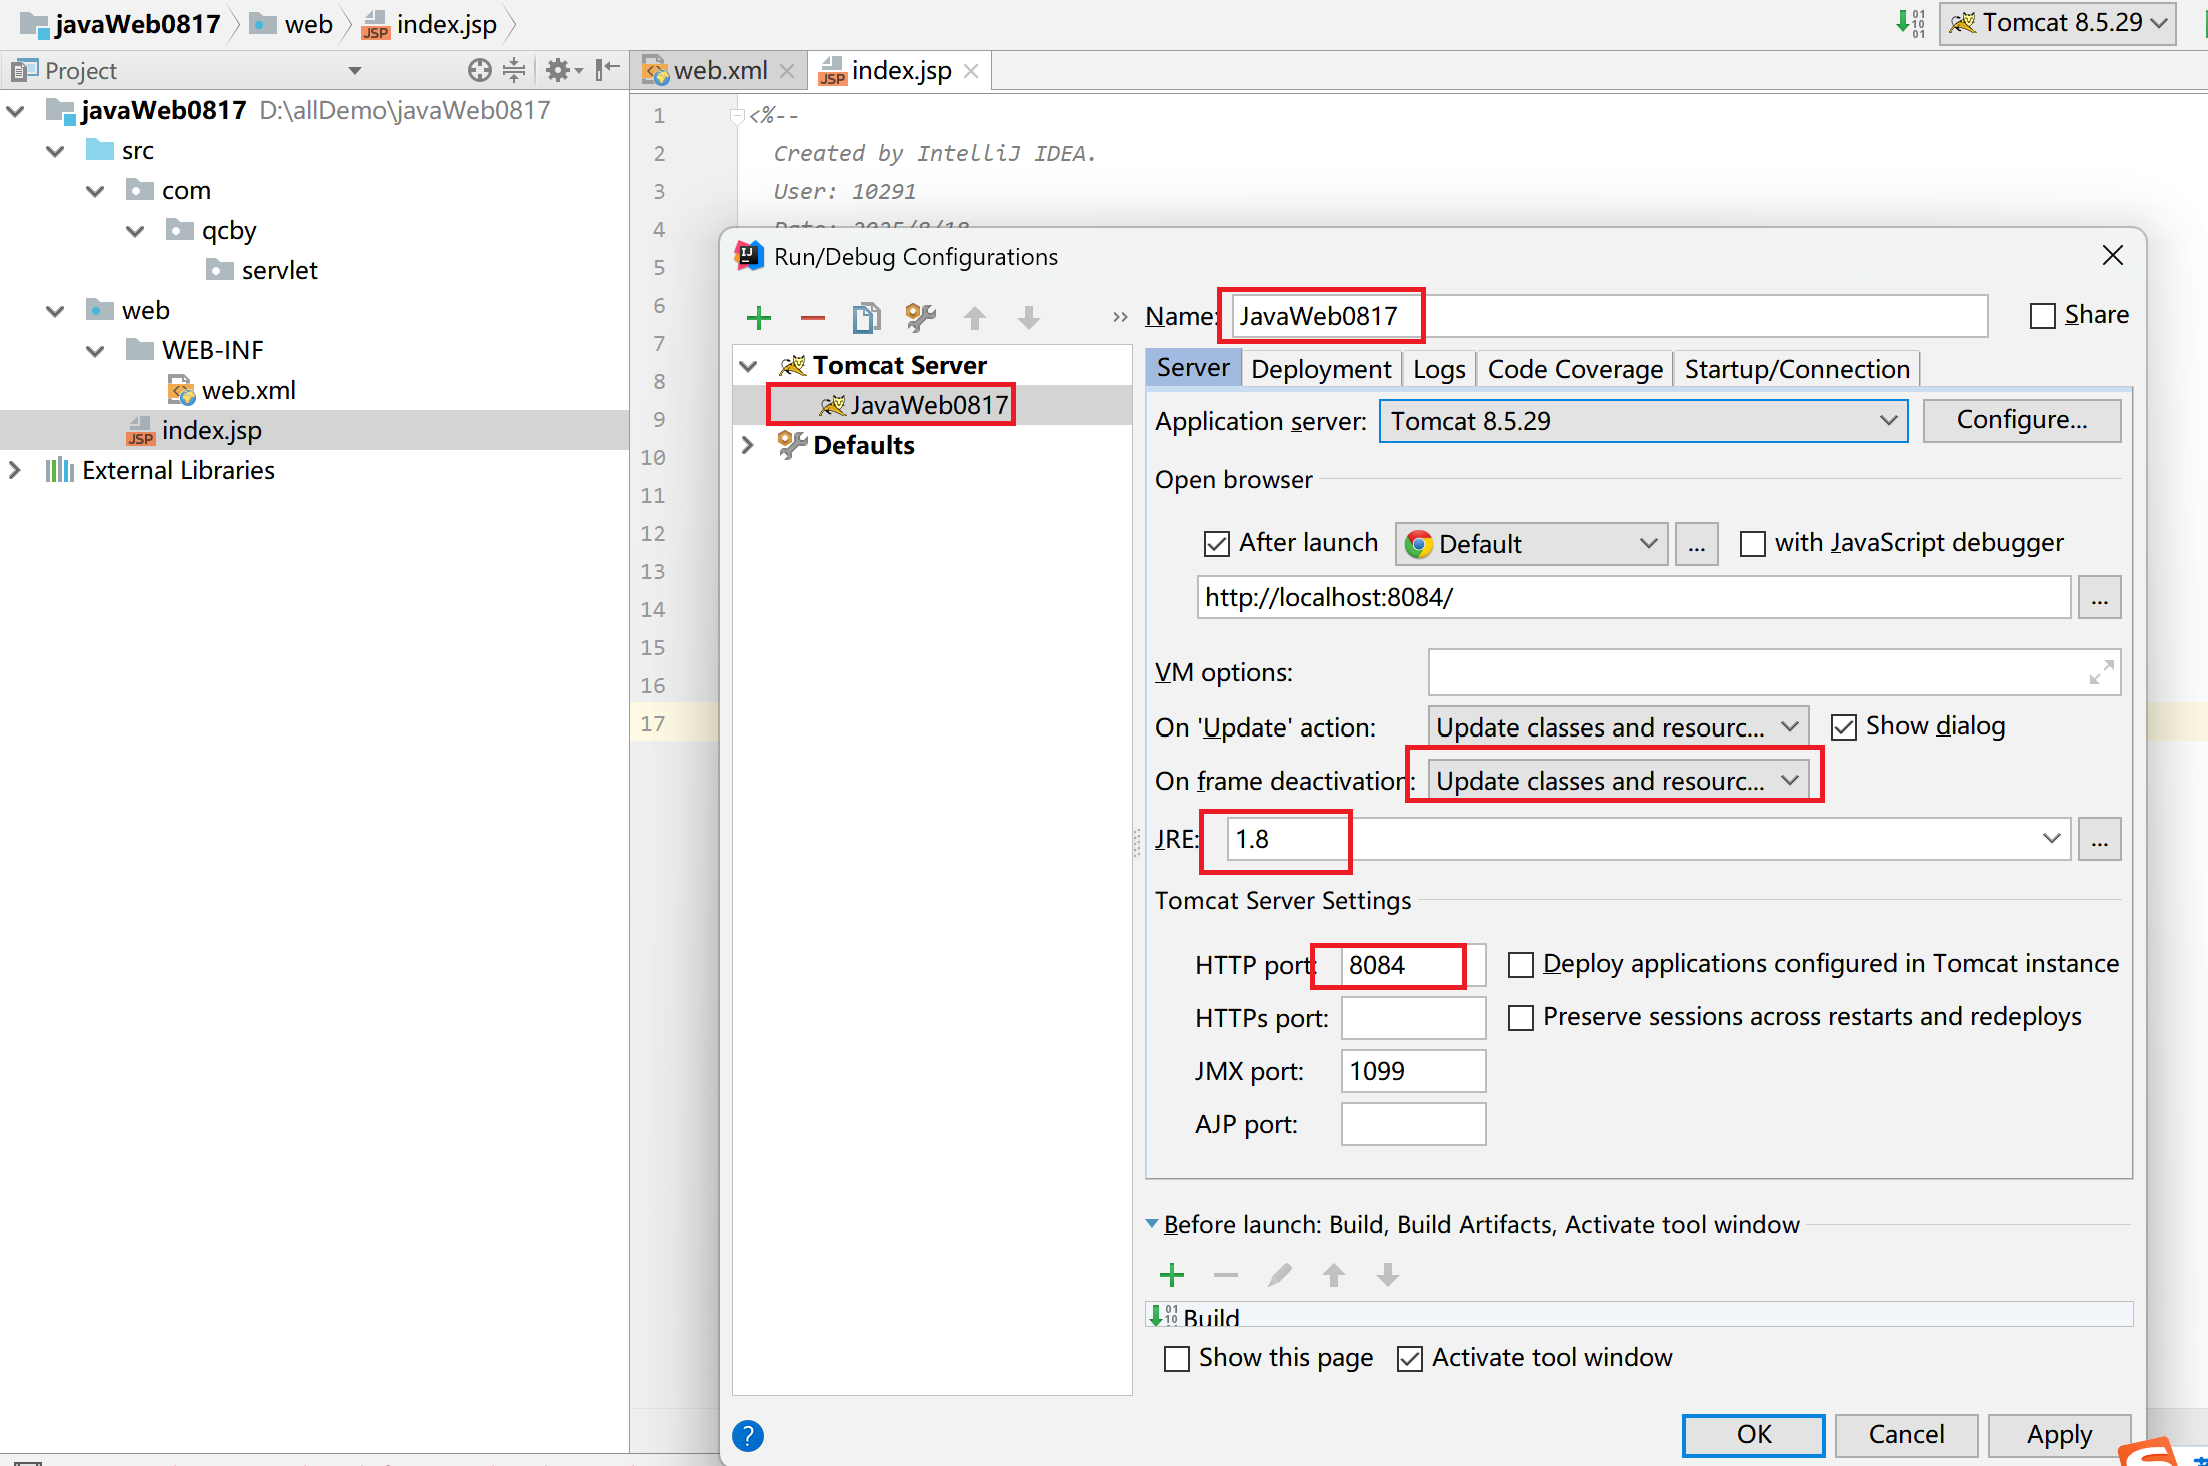Open help question mark icon

pyautogui.click(x=748, y=1436)
